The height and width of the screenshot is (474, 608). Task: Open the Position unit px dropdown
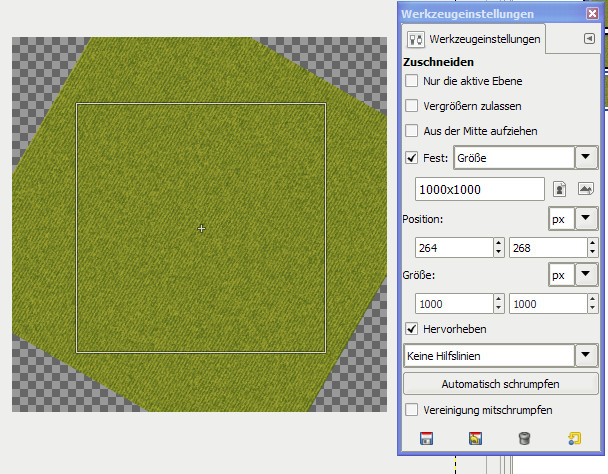coord(584,218)
